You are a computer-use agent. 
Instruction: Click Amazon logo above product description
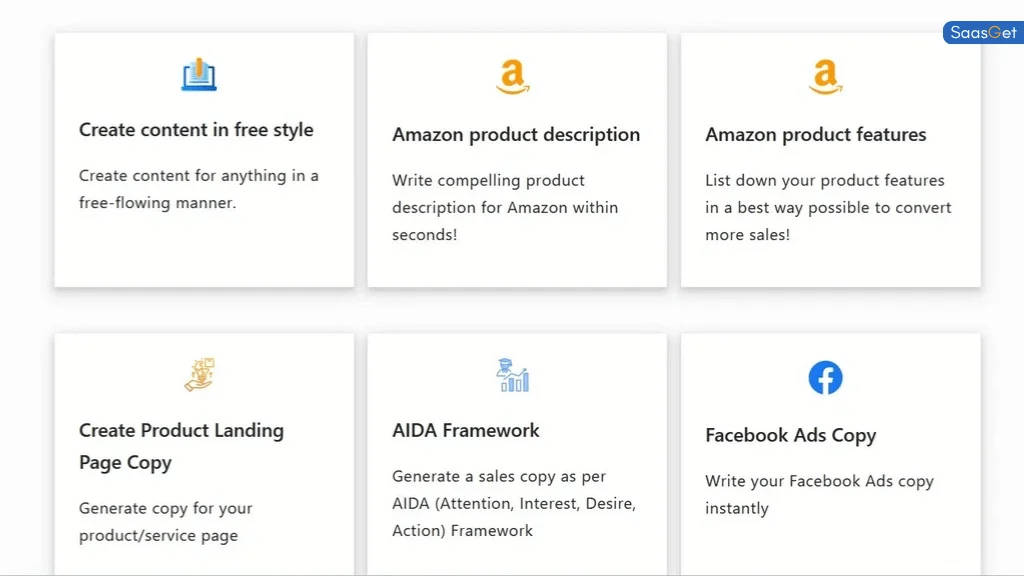pyautogui.click(x=513, y=77)
